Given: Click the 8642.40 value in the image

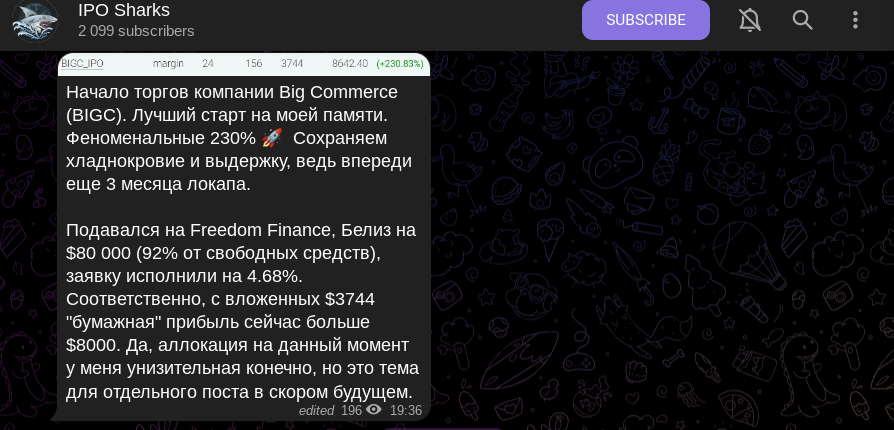Looking at the screenshot, I should 350,64.
